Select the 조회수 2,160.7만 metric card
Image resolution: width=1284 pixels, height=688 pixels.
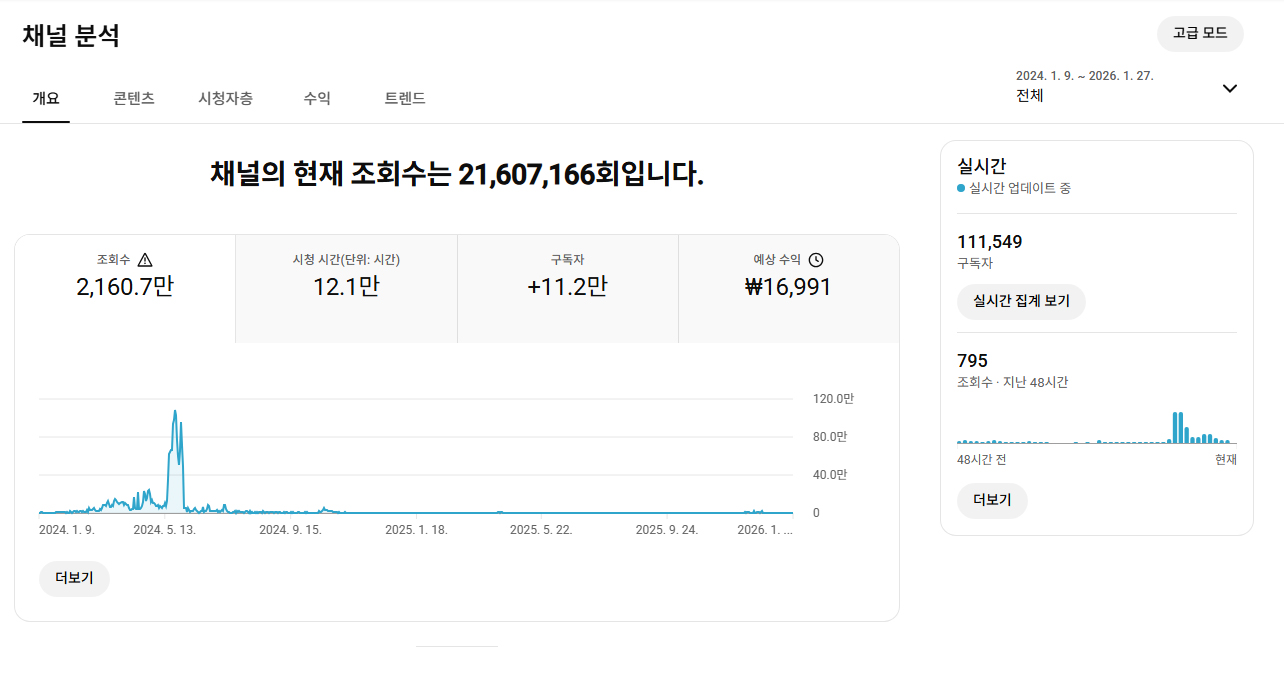point(125,288)
